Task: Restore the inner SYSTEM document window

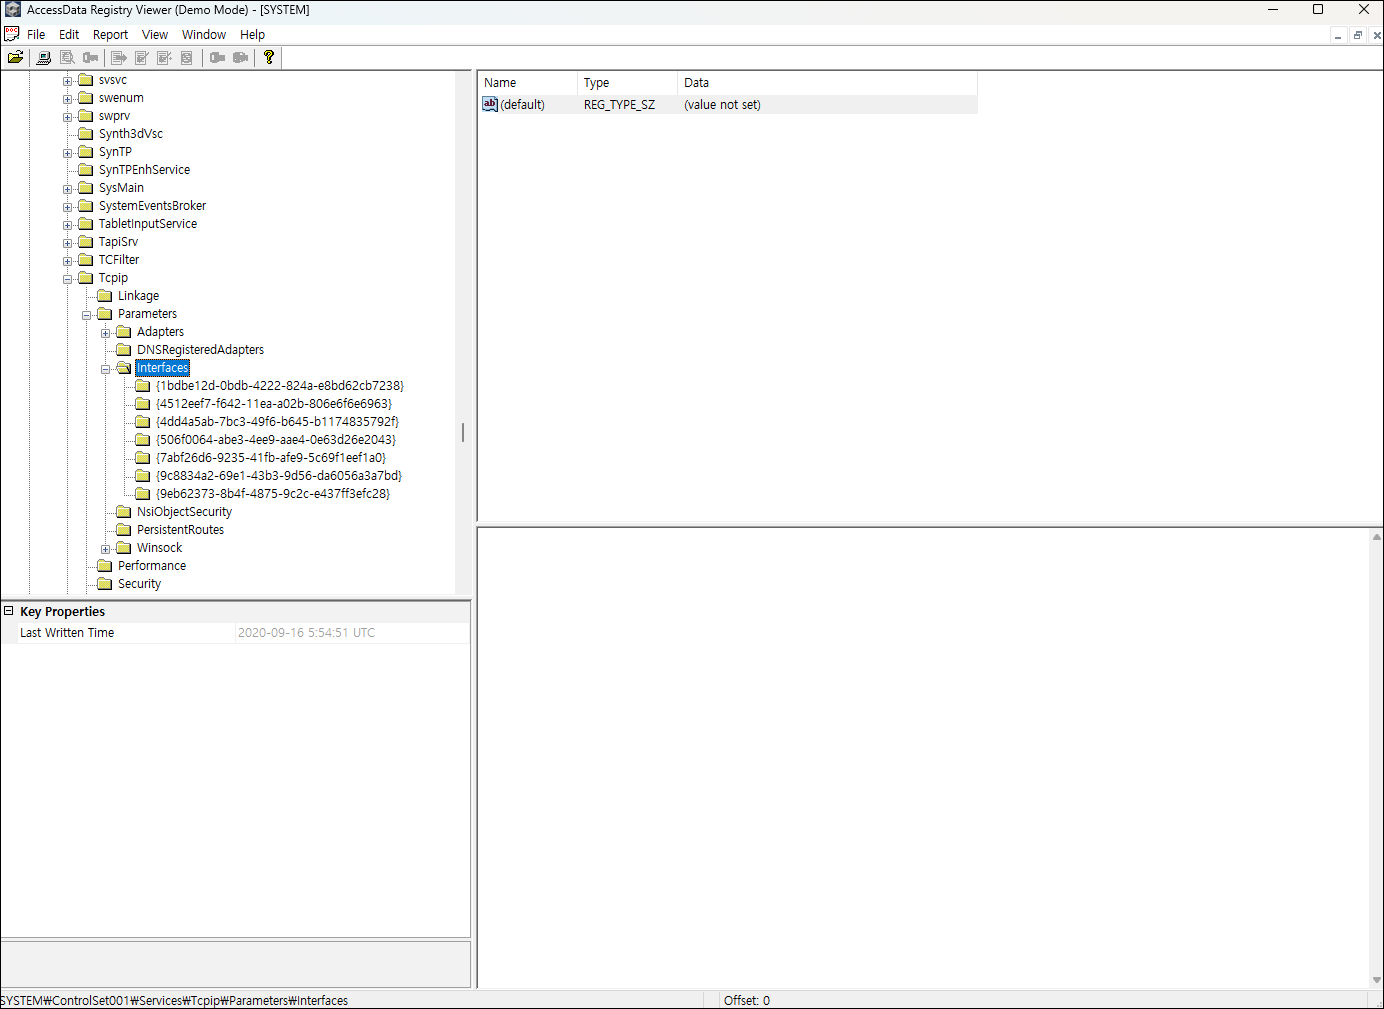Action: 1357,35
